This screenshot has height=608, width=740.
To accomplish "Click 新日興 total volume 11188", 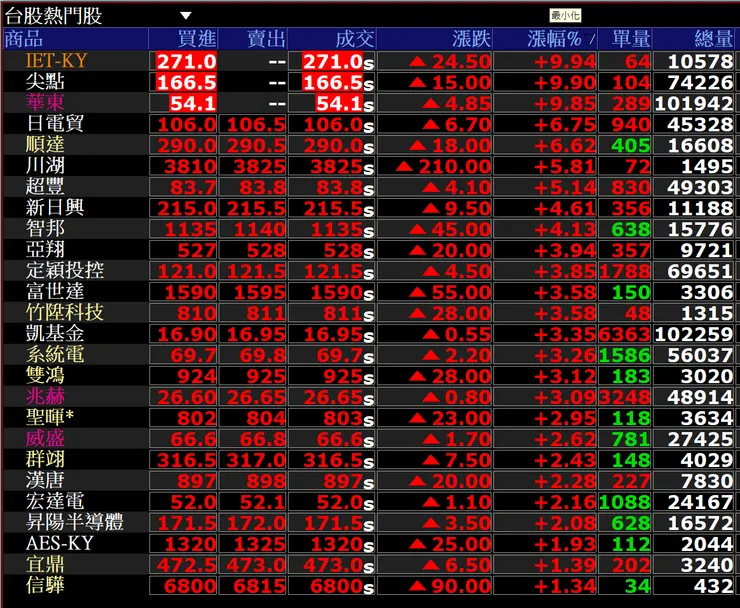I will (x=700, y=208).
